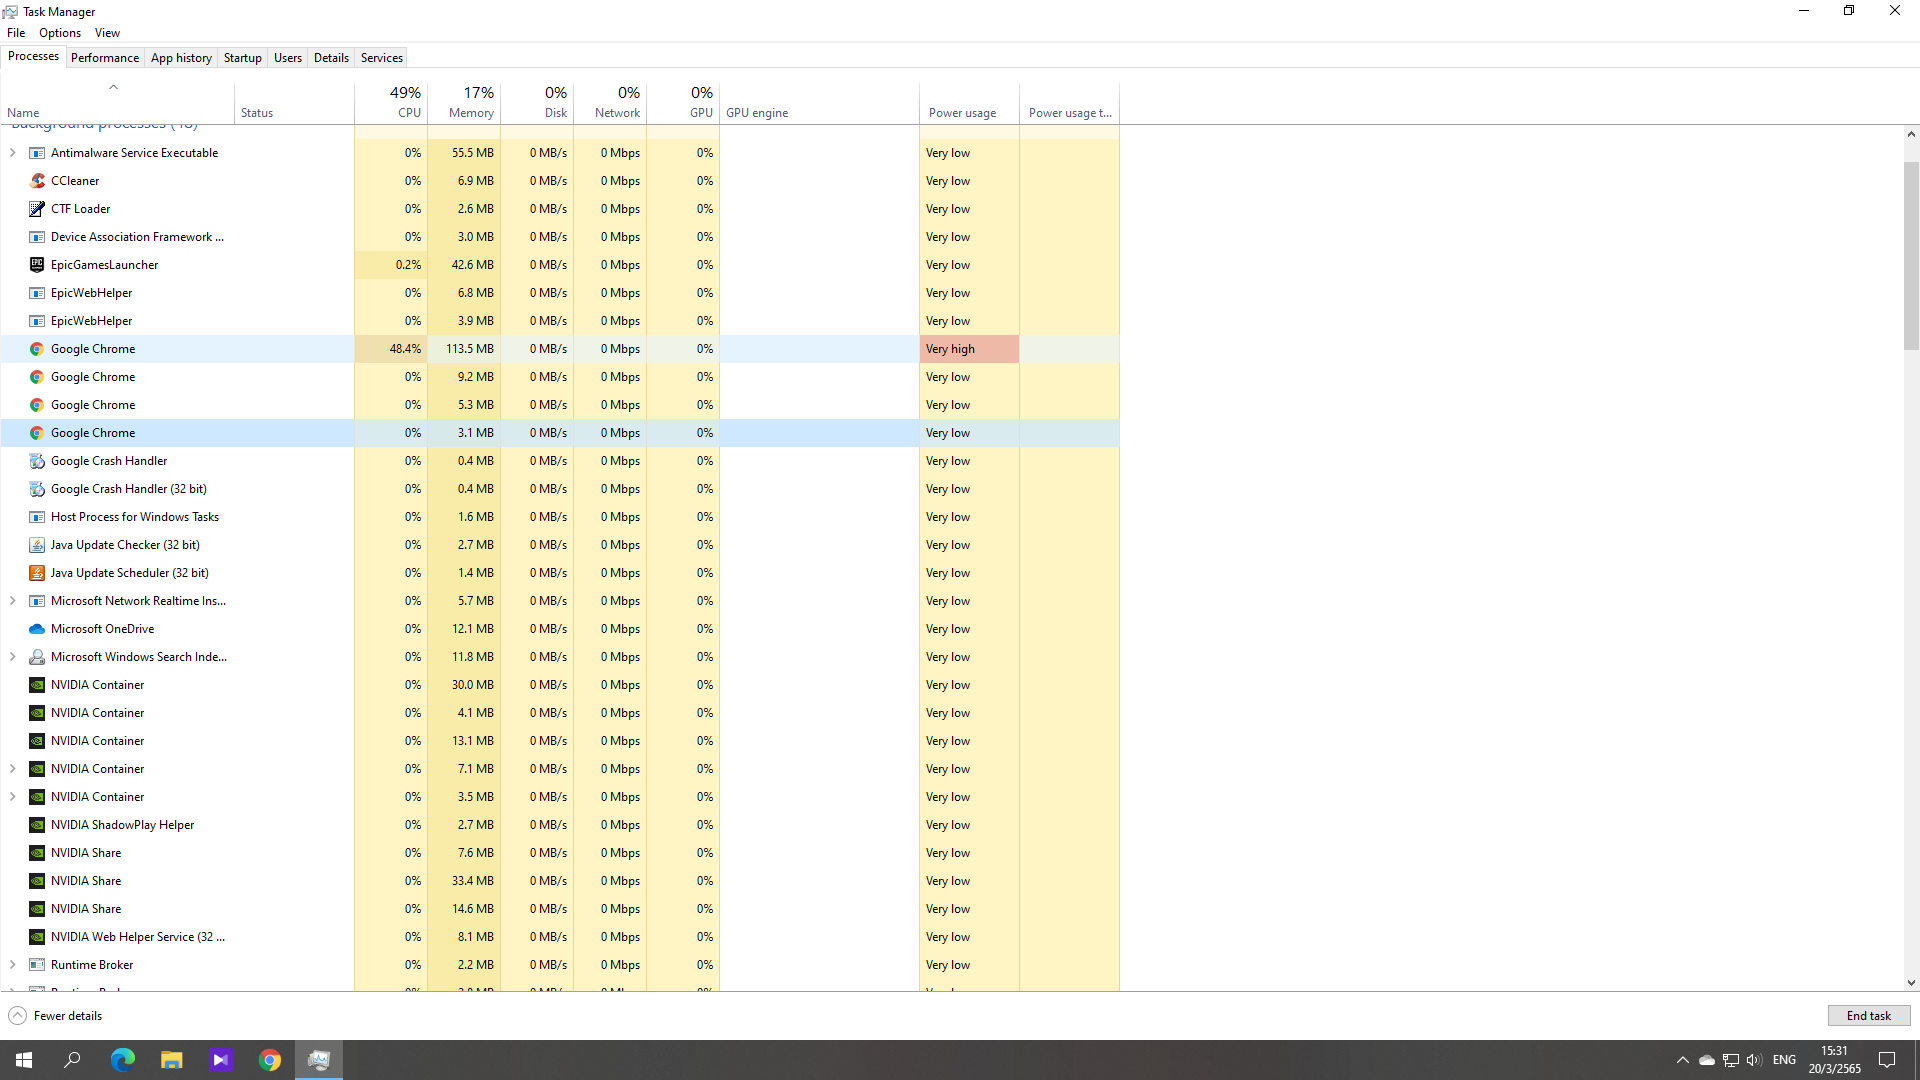
Task: Open the purple video app in taskbar
Action: (x=221, y=1060)
